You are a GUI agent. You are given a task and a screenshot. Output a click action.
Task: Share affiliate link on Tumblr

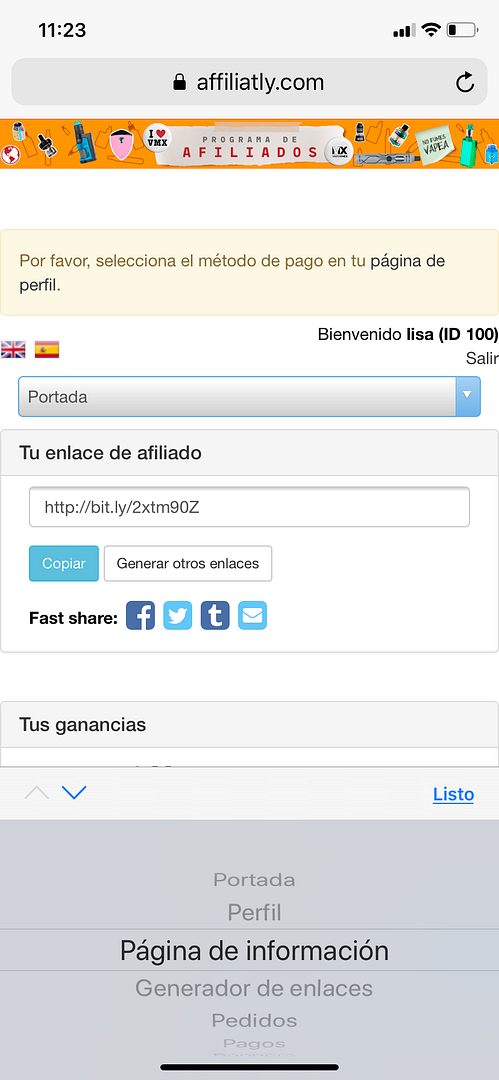pyautogui.click(x=215, y=615)
